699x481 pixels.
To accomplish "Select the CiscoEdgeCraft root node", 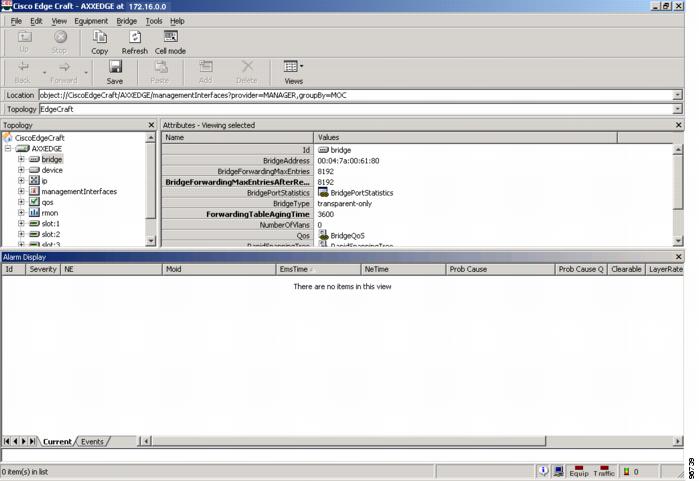I will [x=39, y=138].
